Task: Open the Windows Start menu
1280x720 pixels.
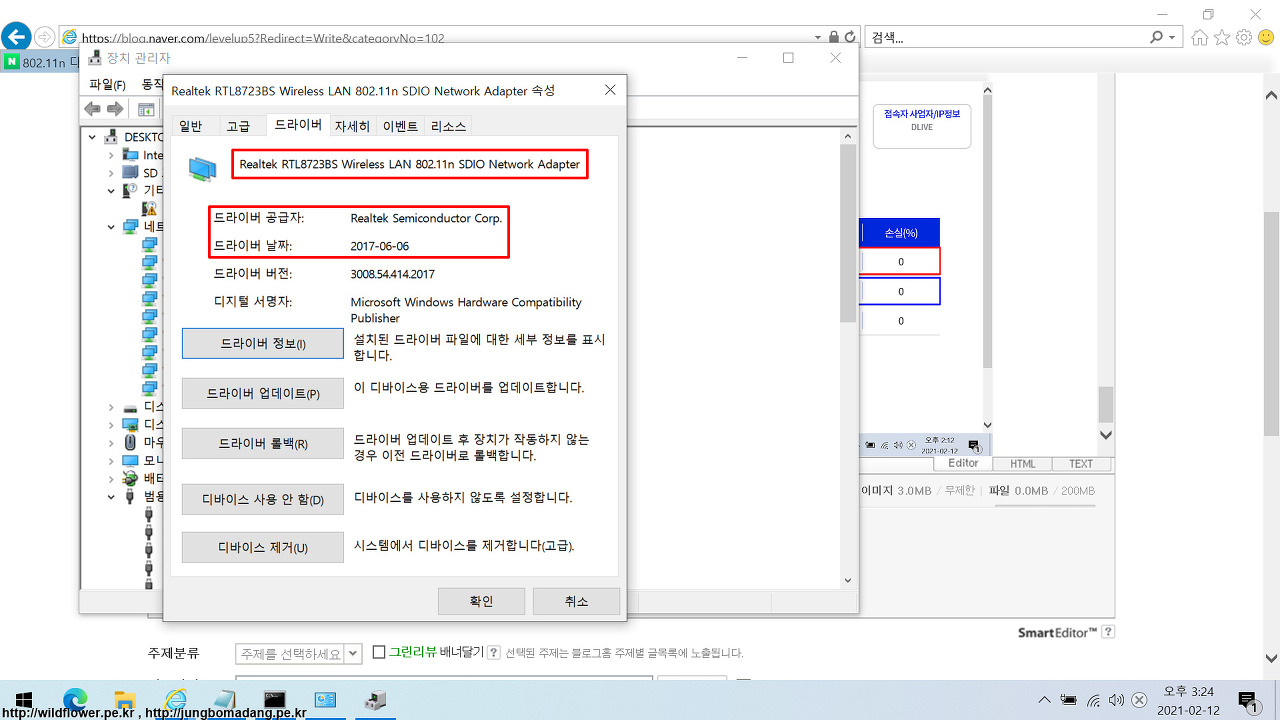Action: (x=23, y=700)
